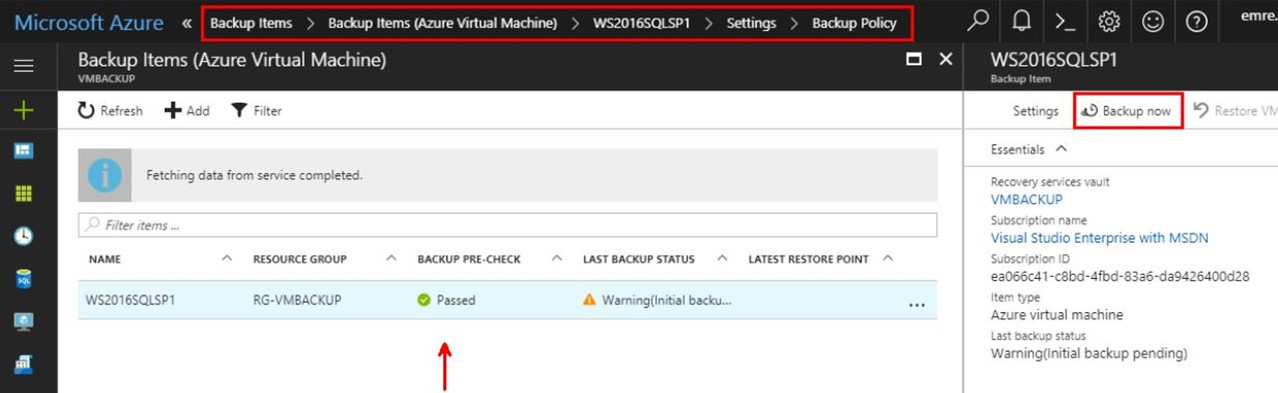Collapse the Essentials section
Viewport: 1278px width, 393px height.
(x=1061, y=149)
